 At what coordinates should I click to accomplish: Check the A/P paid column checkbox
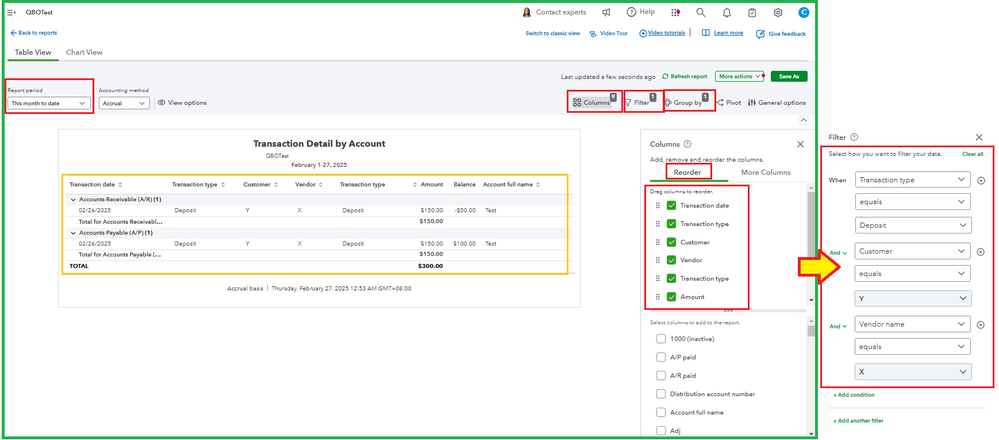tap(661, 356)
